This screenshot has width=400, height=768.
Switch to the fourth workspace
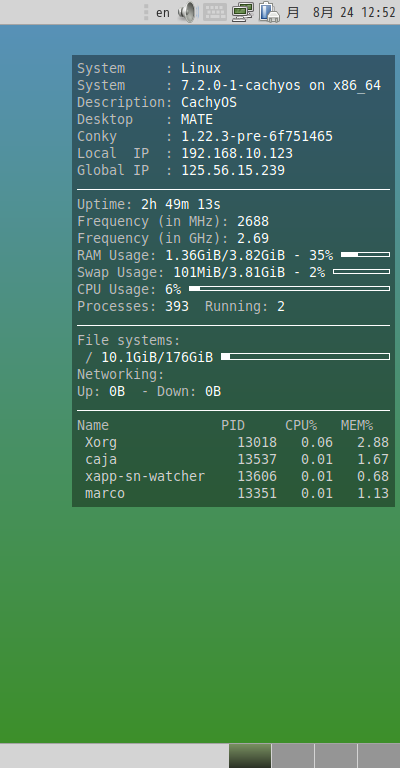(379, 756)
